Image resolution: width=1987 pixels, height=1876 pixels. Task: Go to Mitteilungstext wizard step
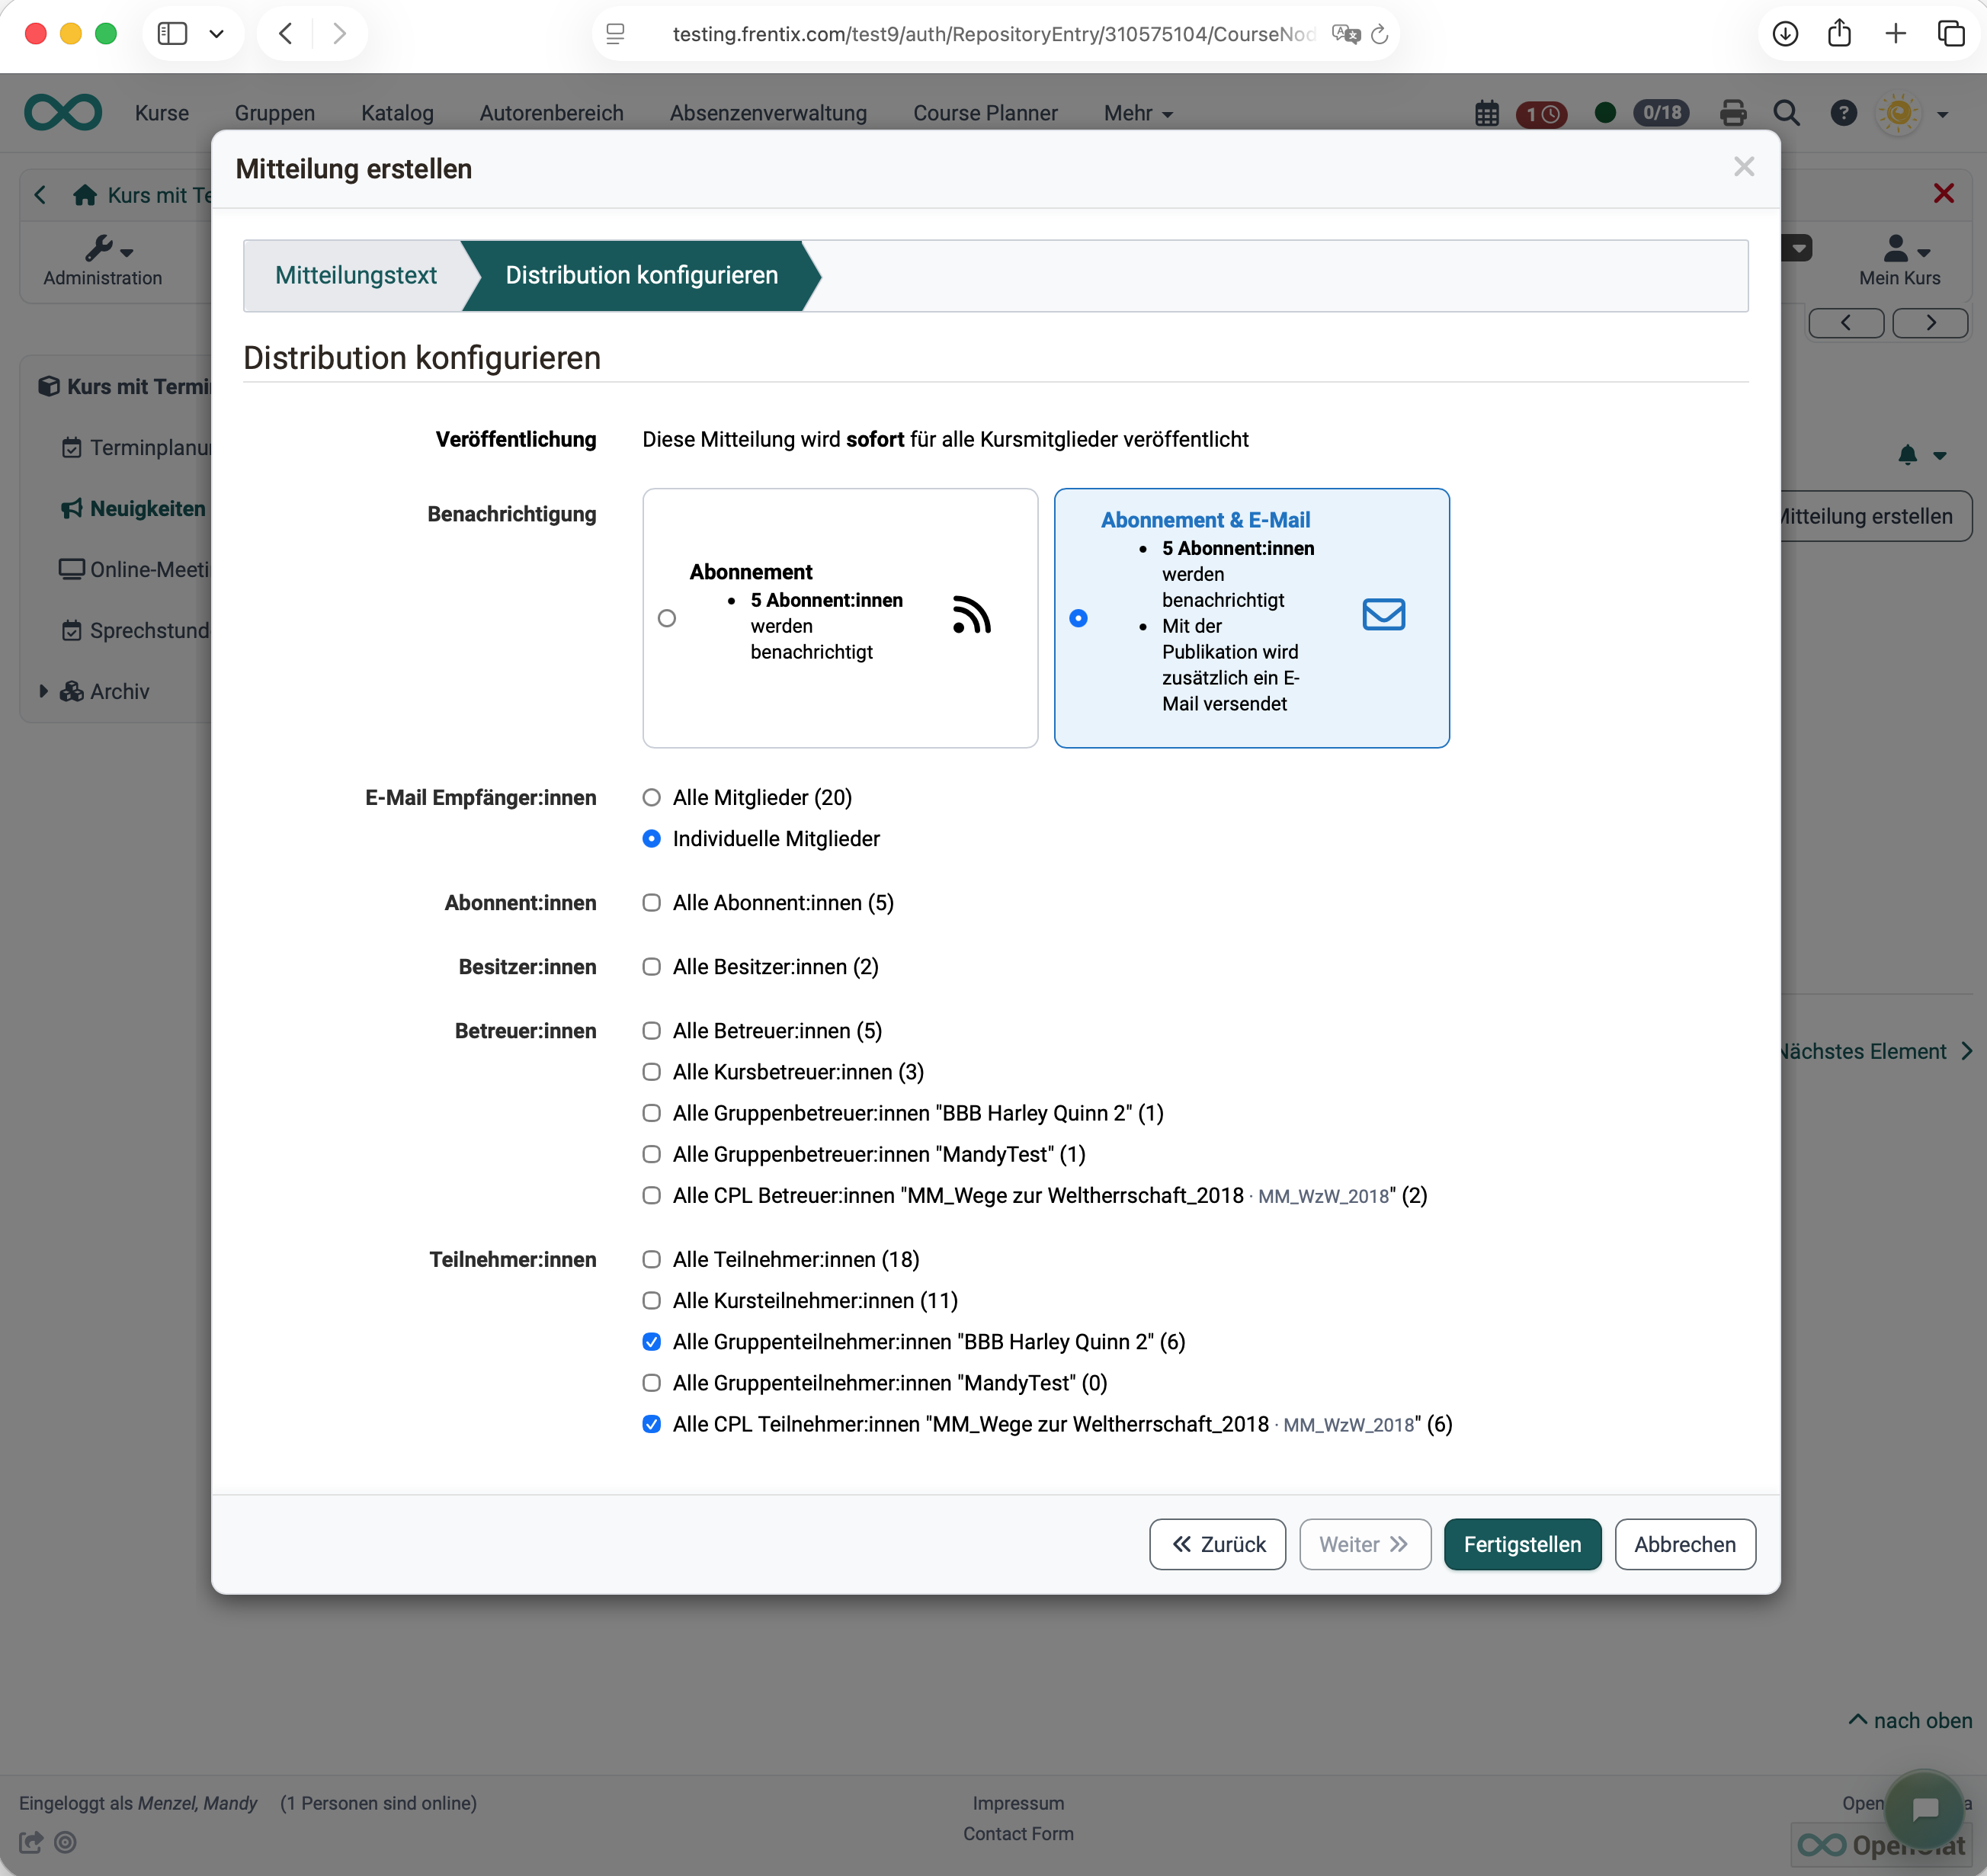tap(355, 275)
